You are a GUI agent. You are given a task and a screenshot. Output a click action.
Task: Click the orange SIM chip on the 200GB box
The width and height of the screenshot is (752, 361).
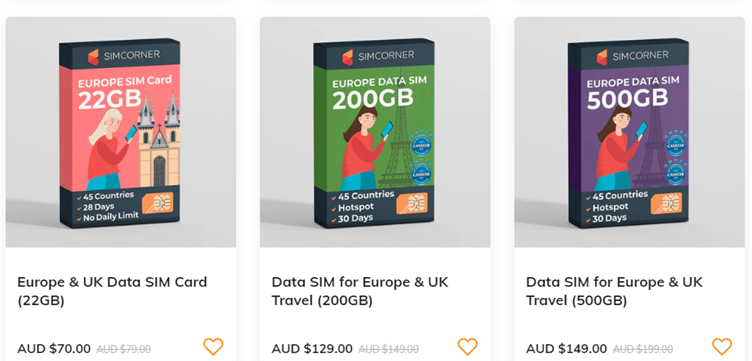[x=412, y=202]
